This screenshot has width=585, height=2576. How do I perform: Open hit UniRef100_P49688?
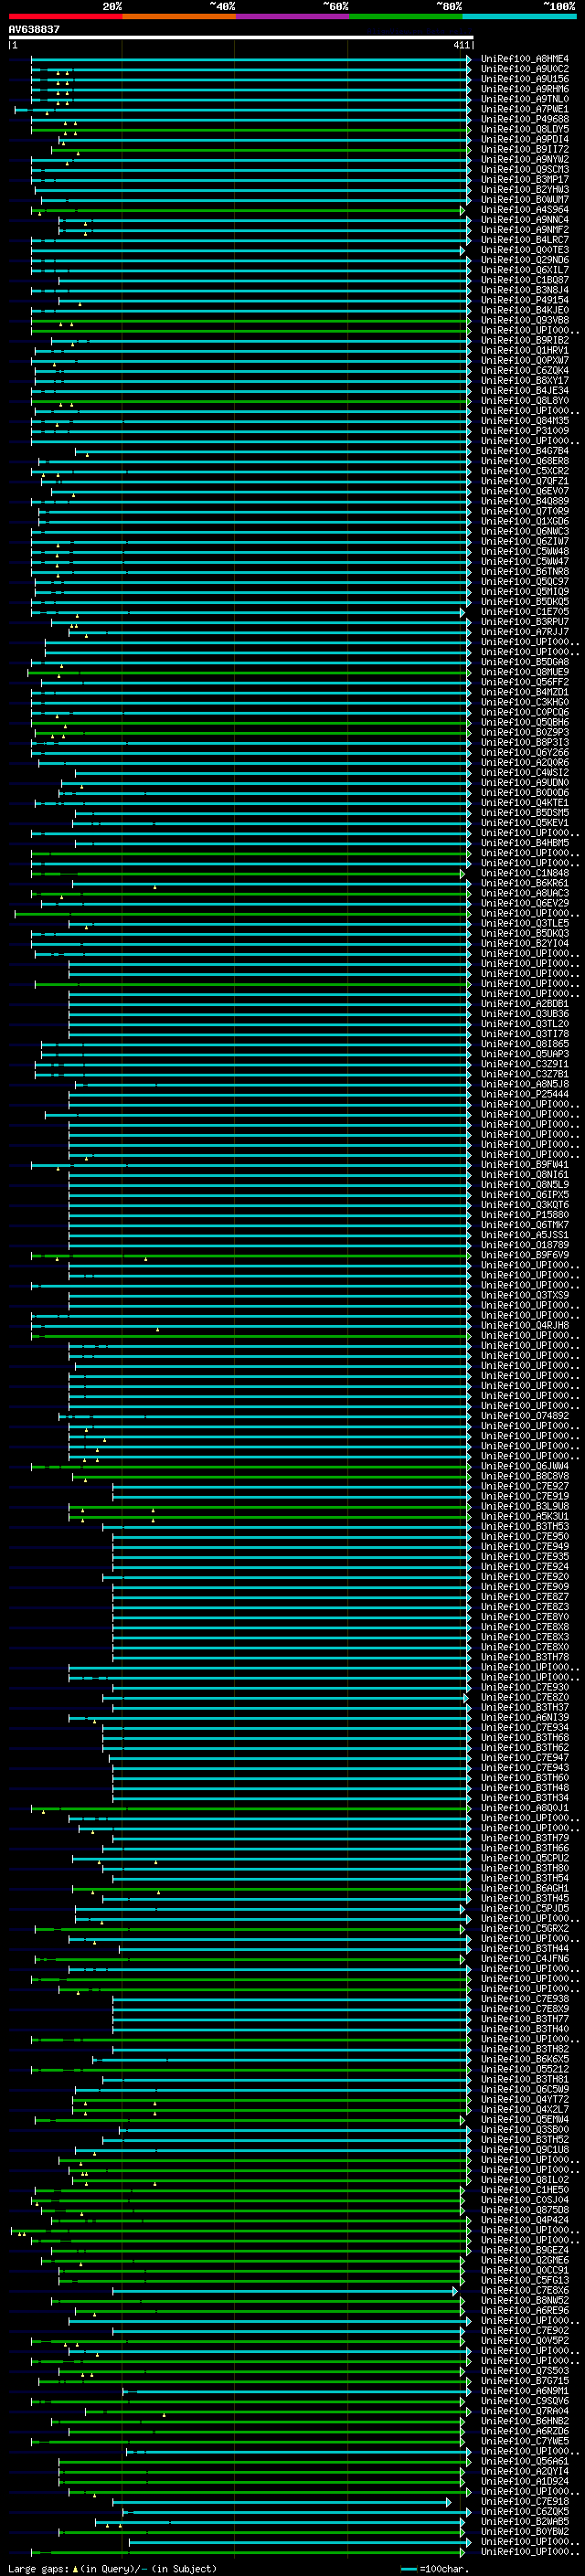click(x=524, y=119)
